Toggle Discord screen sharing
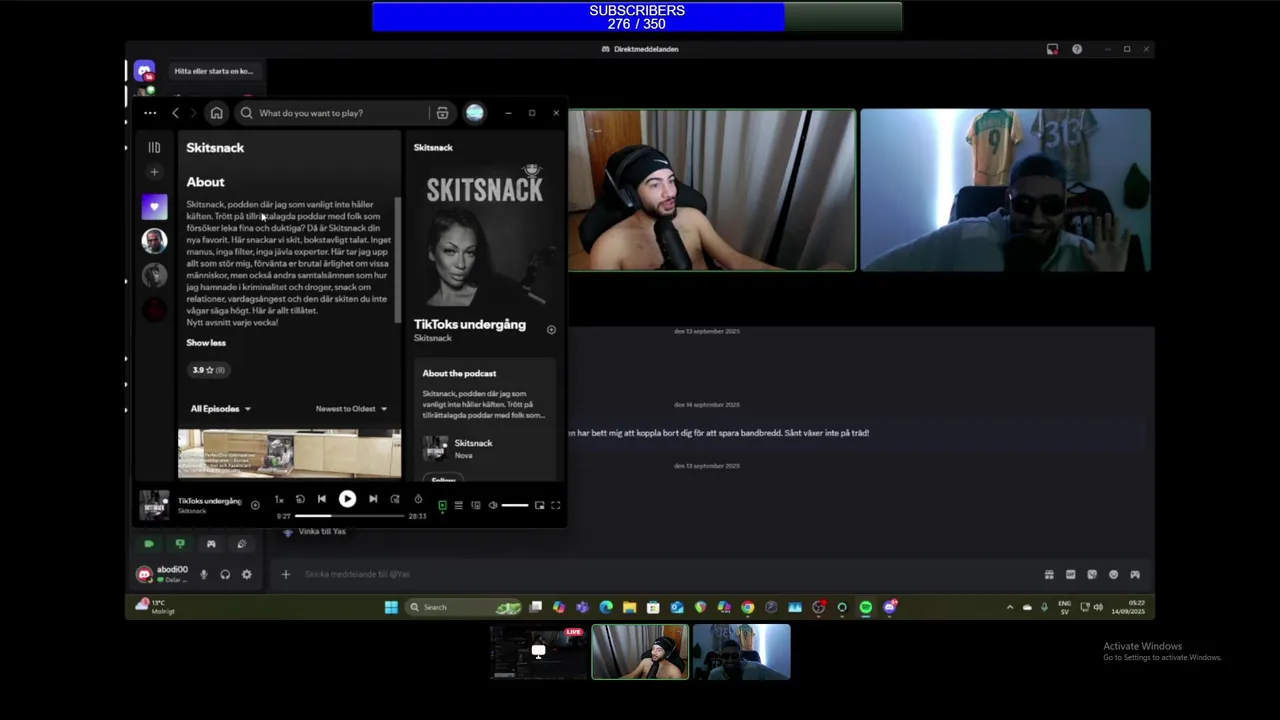Screen dimensions: 1280x720 point(180,544)
